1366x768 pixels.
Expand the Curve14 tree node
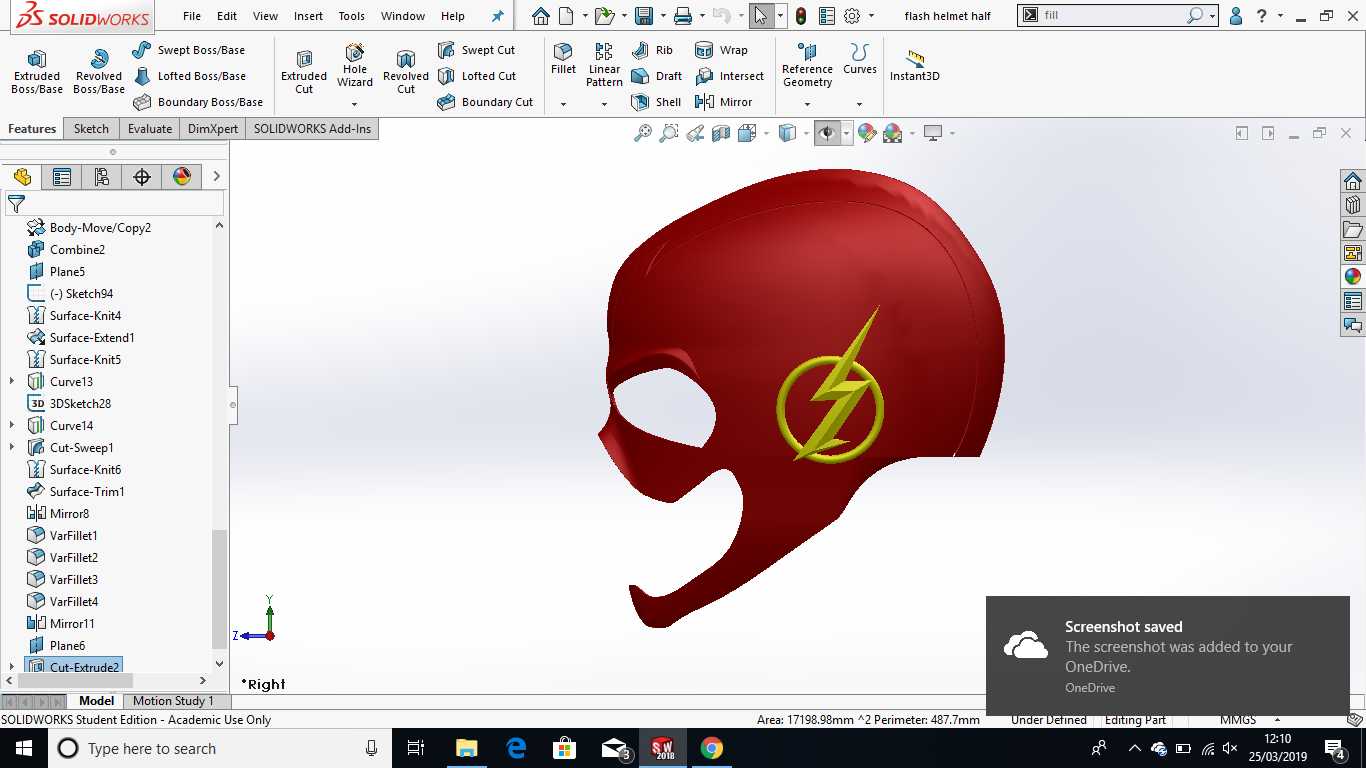12,426
